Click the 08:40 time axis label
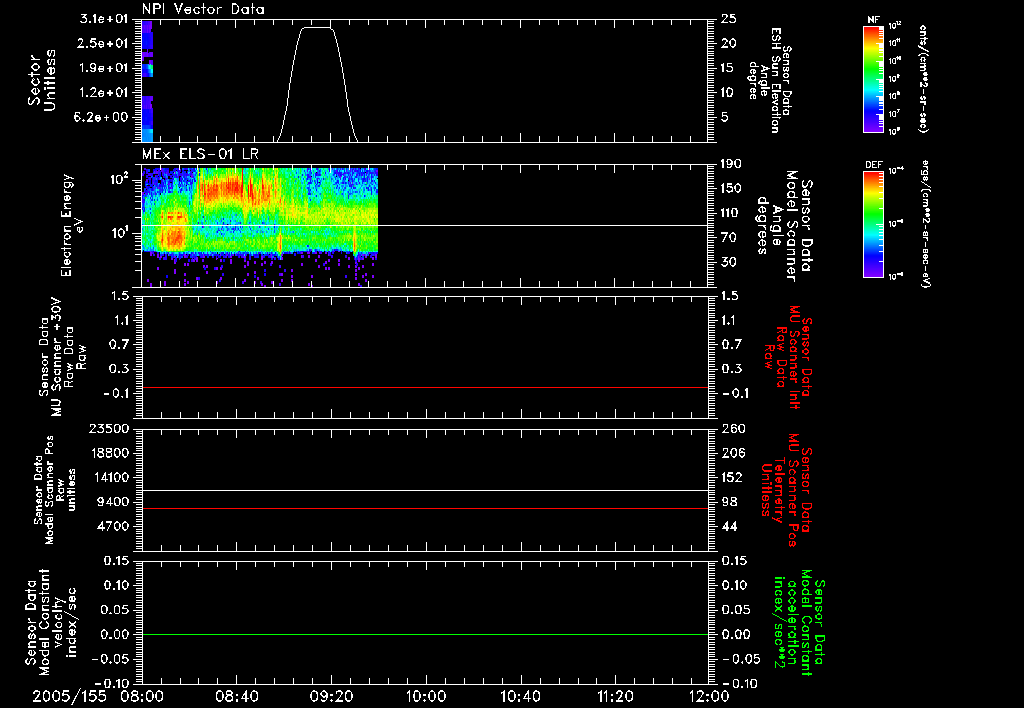 pos(236,696)
